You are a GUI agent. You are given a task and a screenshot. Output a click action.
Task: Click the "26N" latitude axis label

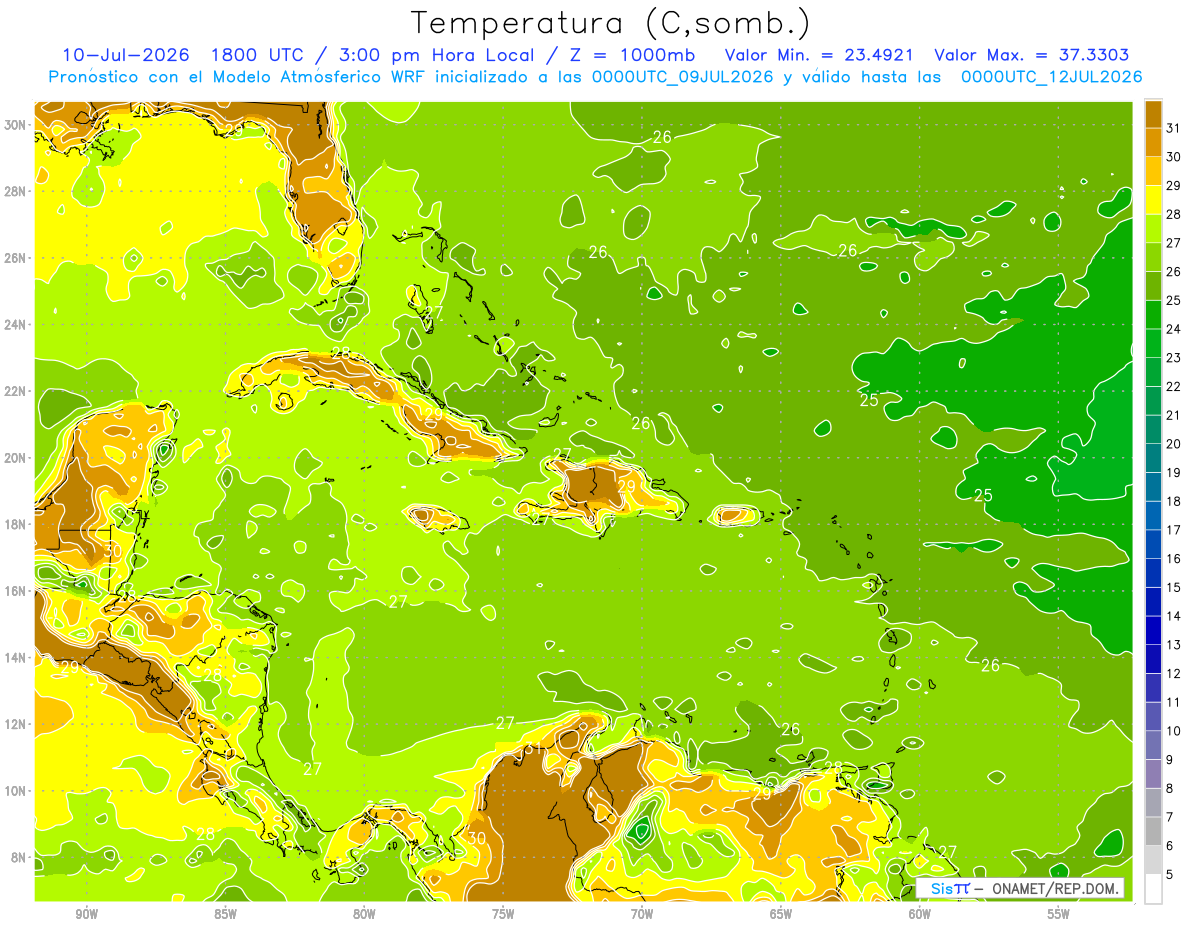[x=16, y=258]
